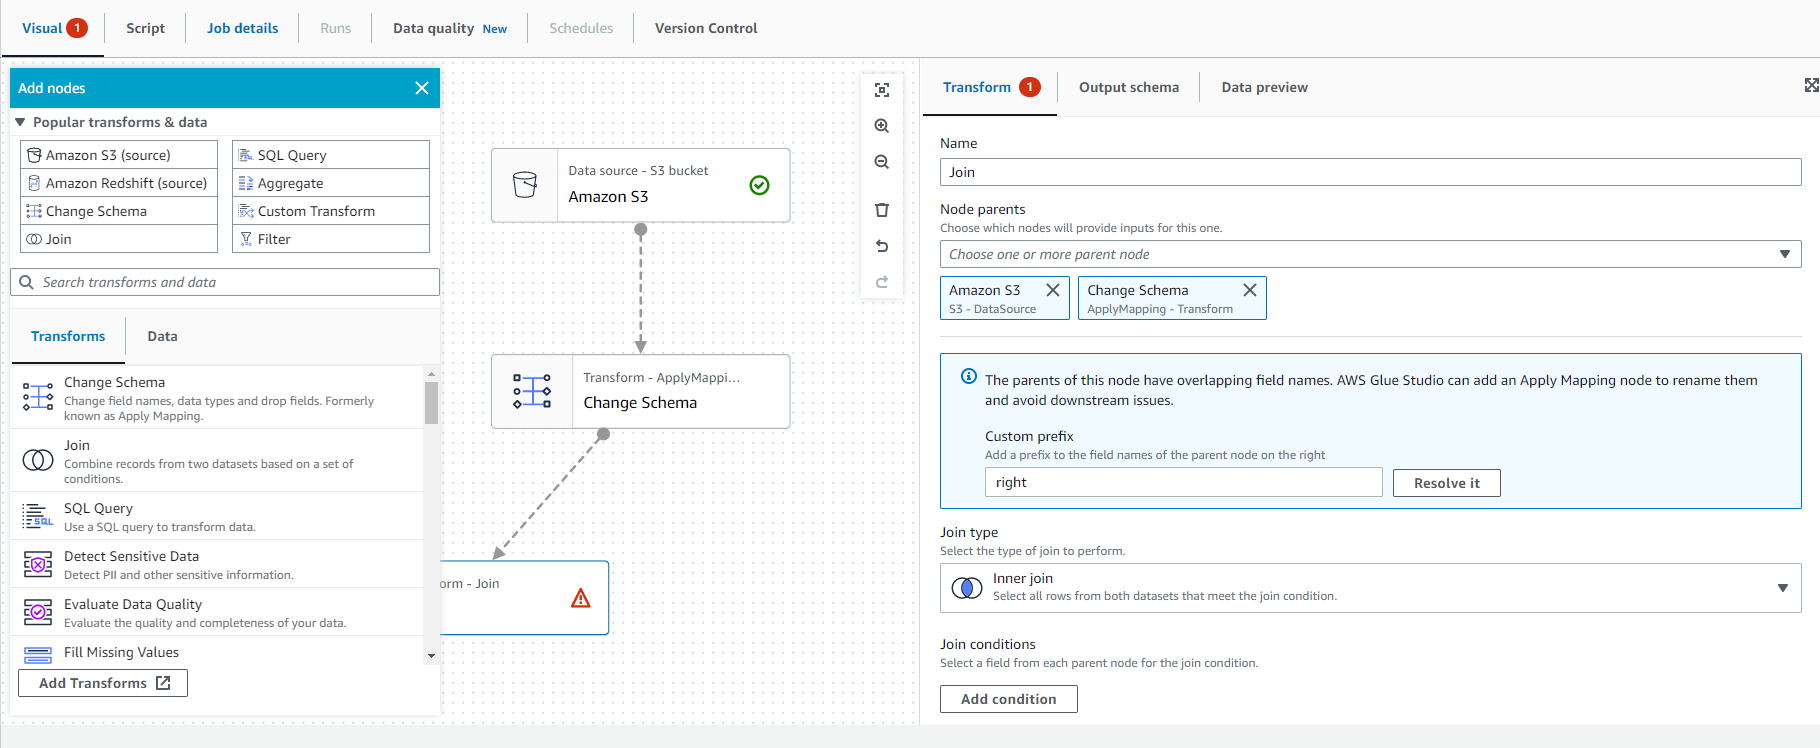Screen dimensions: 1820x748
Task: Click Change Schema node mapping icon
Action: coord(532,391)
